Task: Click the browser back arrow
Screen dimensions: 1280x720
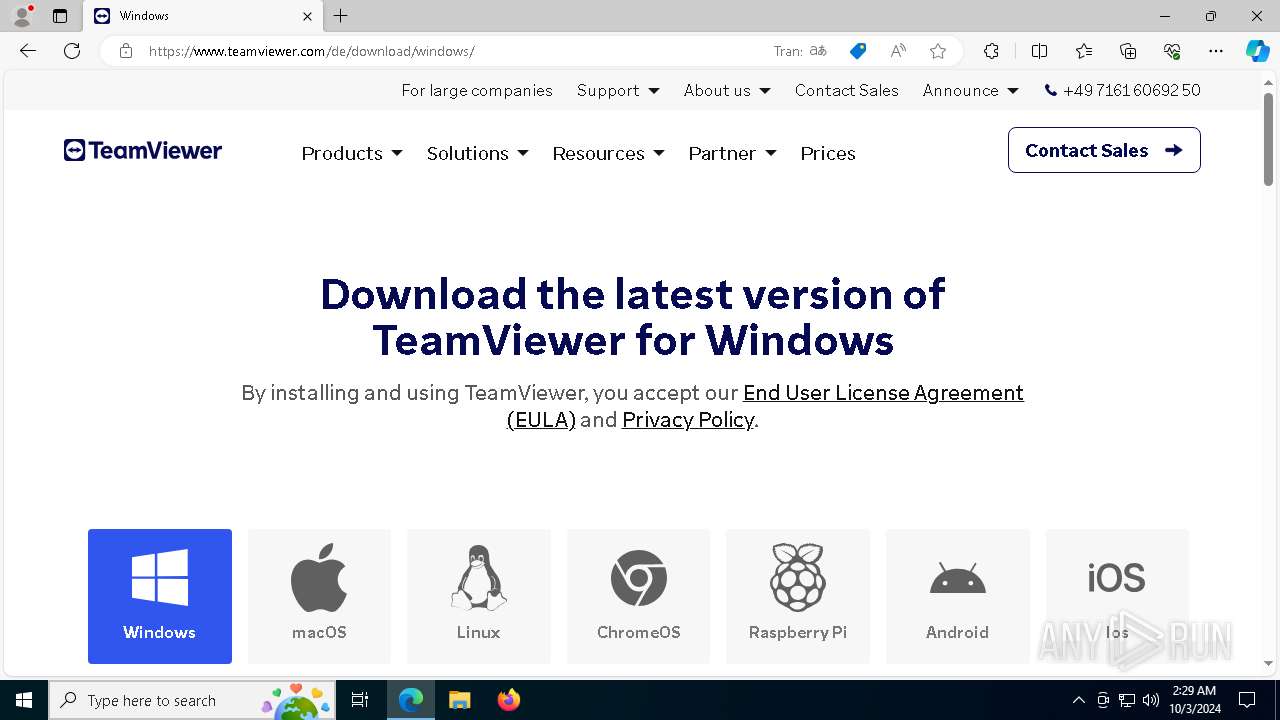Action: tap(28, 51)
